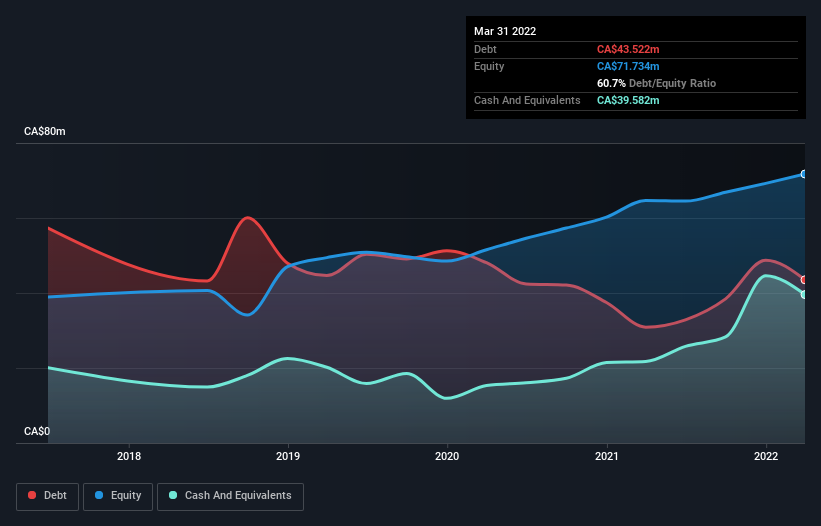821x526 pixels.
Task: Click the Mar 31 2022 tooltip date
Action: pyautogui.click(x=505, y=31)
